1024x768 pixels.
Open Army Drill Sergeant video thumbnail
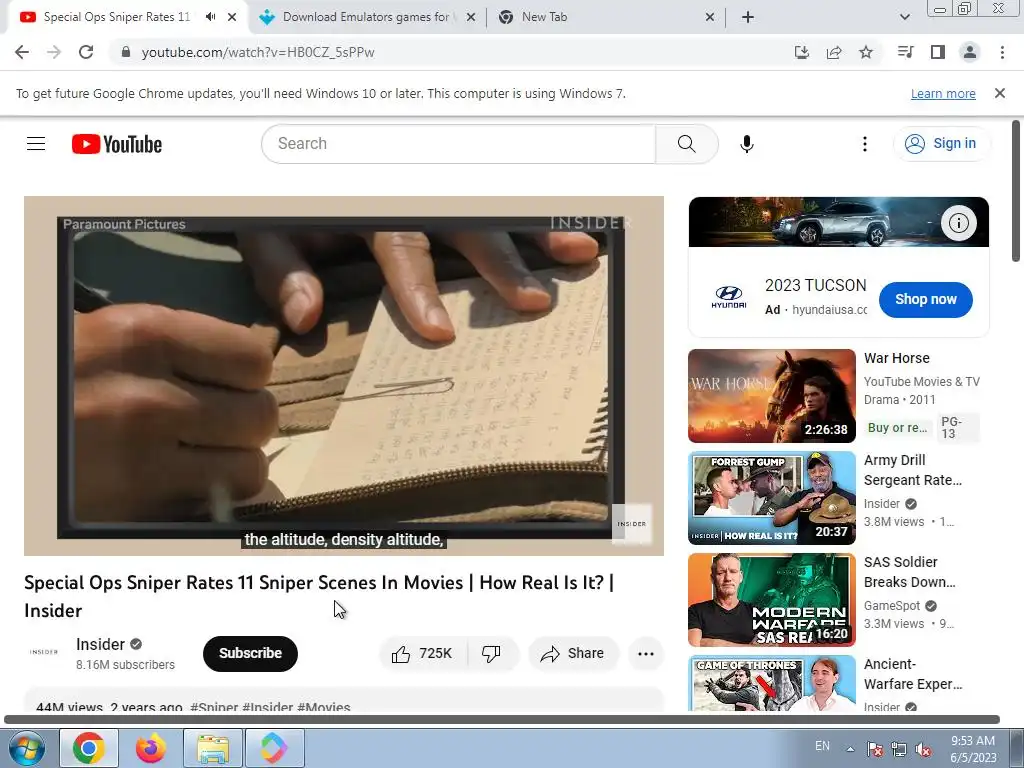[x=771, y=498]
